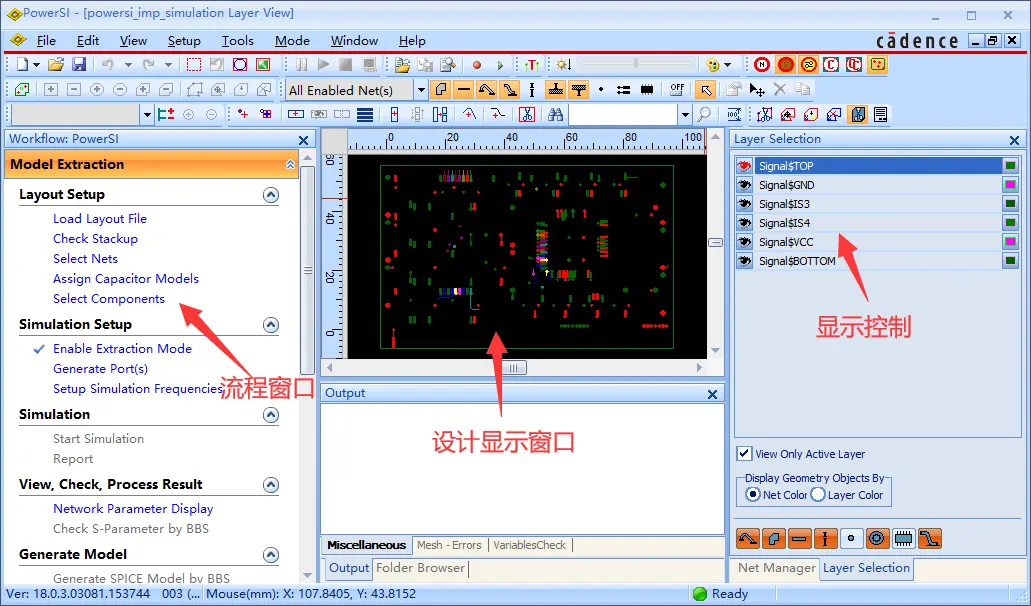Click Check Stackup link
1031x606 pixels.
pos(95,239)
